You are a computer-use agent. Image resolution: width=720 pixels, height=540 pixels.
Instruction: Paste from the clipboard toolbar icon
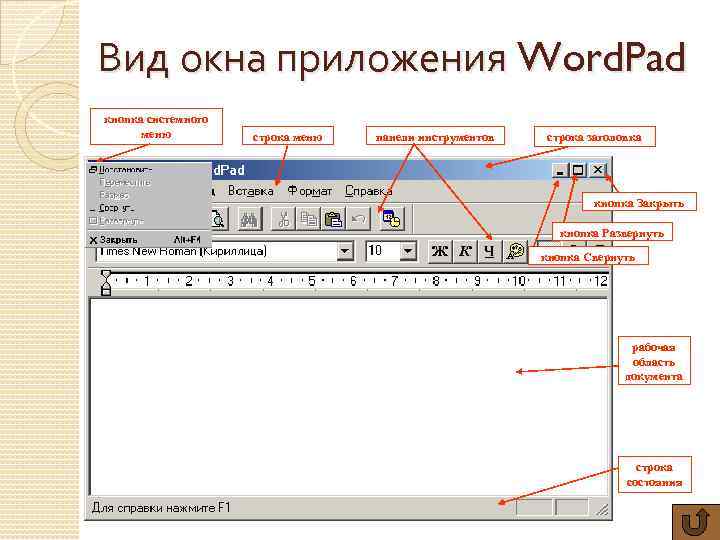pyautogui.click(x=333, y=219)
